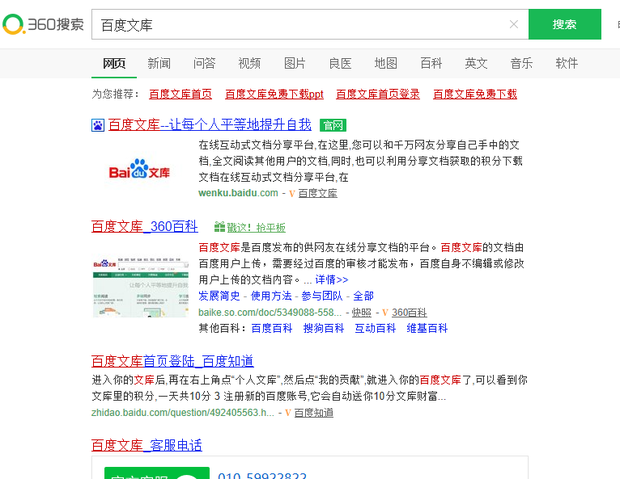Click the Bai du 文库 logo thumbnail

point(139,170)
